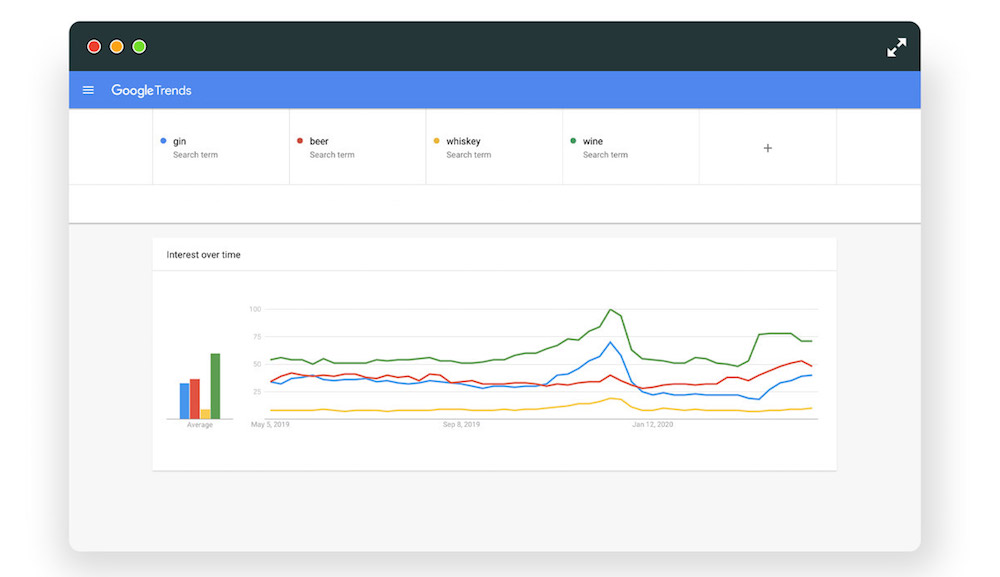Click the Google Trends logo

(151, 90)
